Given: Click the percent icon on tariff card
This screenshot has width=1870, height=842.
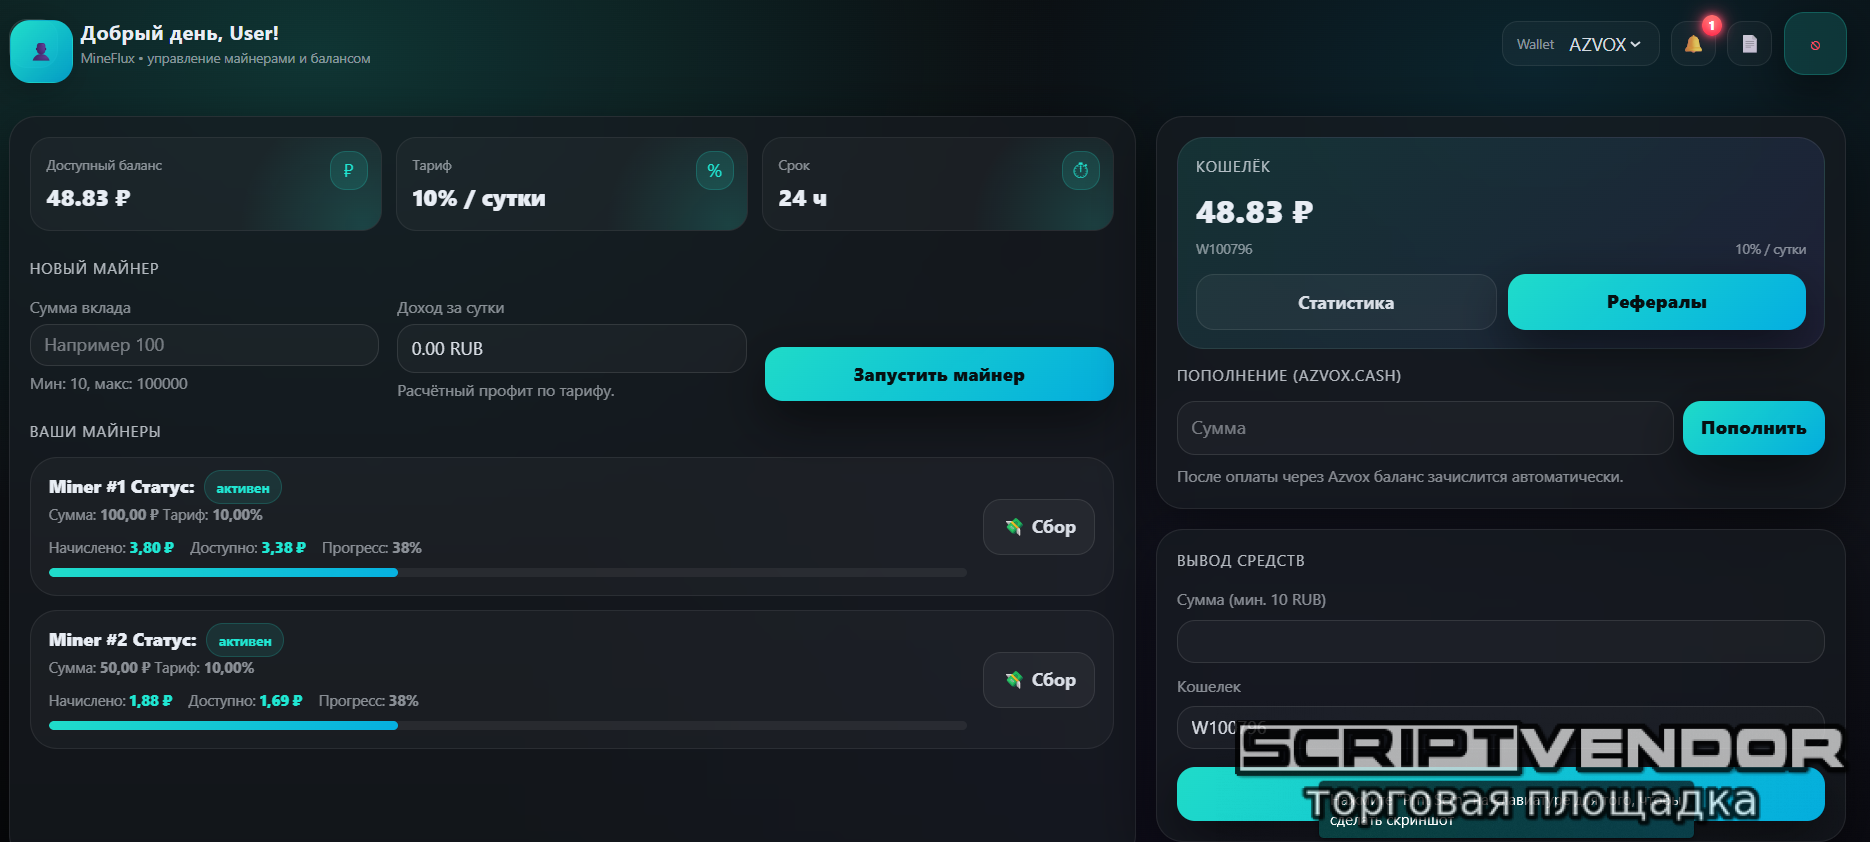Looking at the screenshot, I should click(714, 171).
